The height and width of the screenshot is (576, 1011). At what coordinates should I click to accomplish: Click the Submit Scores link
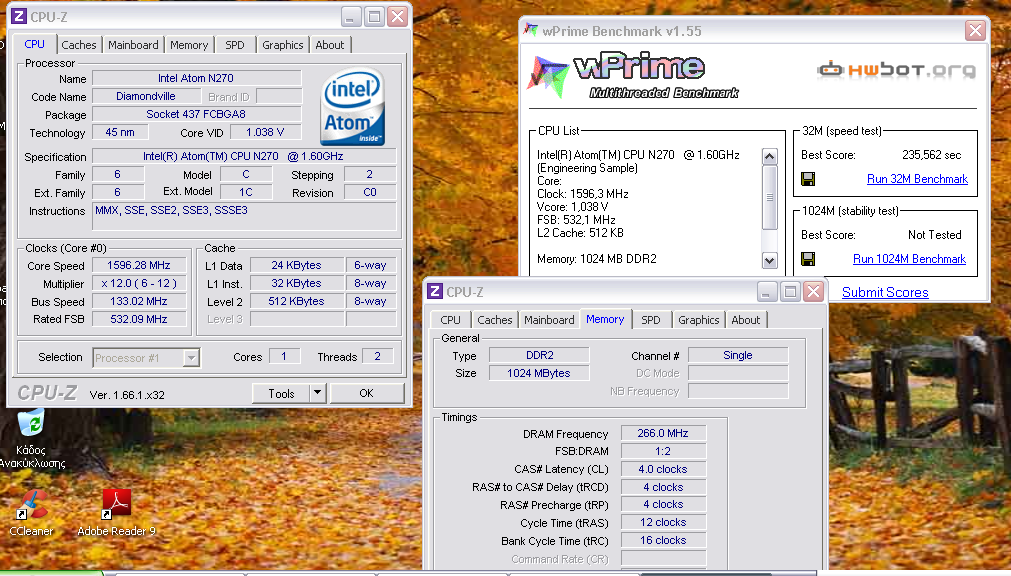(885, 292)
